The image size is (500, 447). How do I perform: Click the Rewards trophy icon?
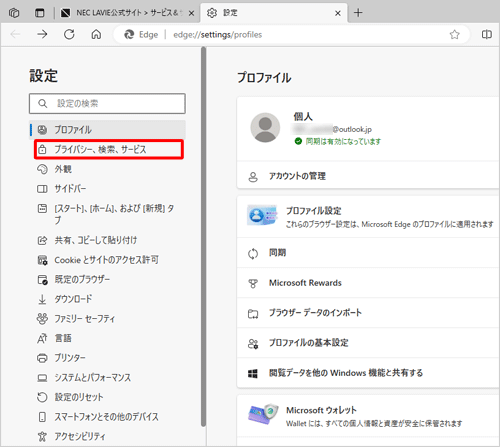(253, 284)
